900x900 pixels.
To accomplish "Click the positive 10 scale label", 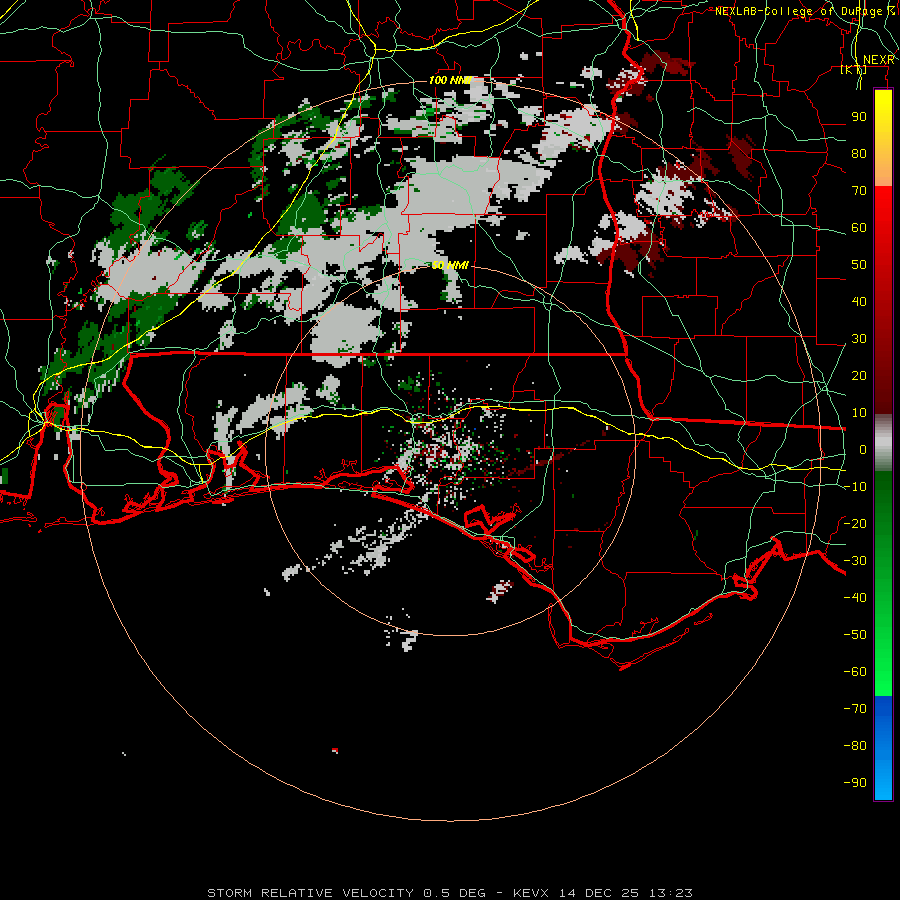I will pos(859,413).
